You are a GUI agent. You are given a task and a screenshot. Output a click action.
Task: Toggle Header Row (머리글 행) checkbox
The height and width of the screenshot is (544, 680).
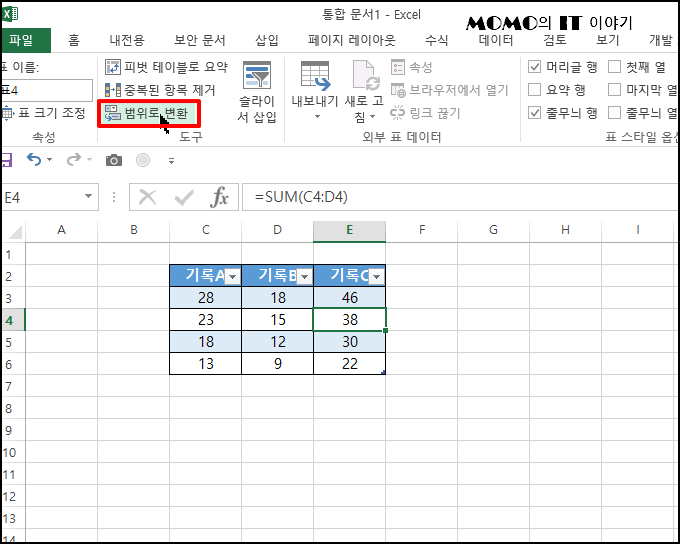tap(535, 67)
